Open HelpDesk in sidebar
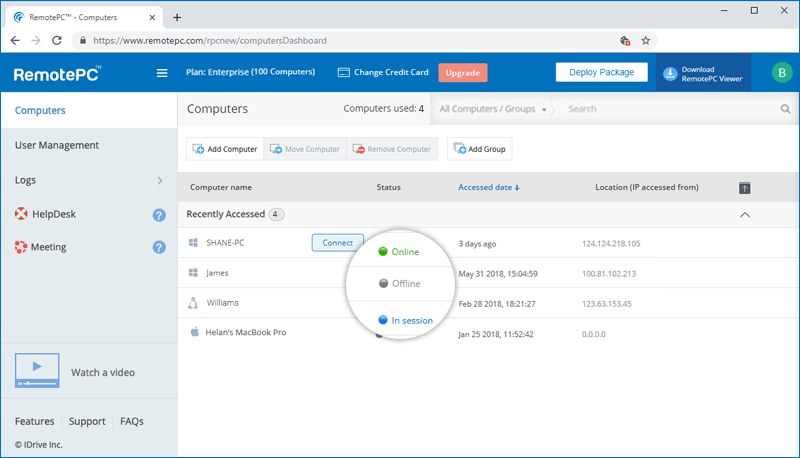The width and height of the screenshot is (800, 458). tap(54, 214)
